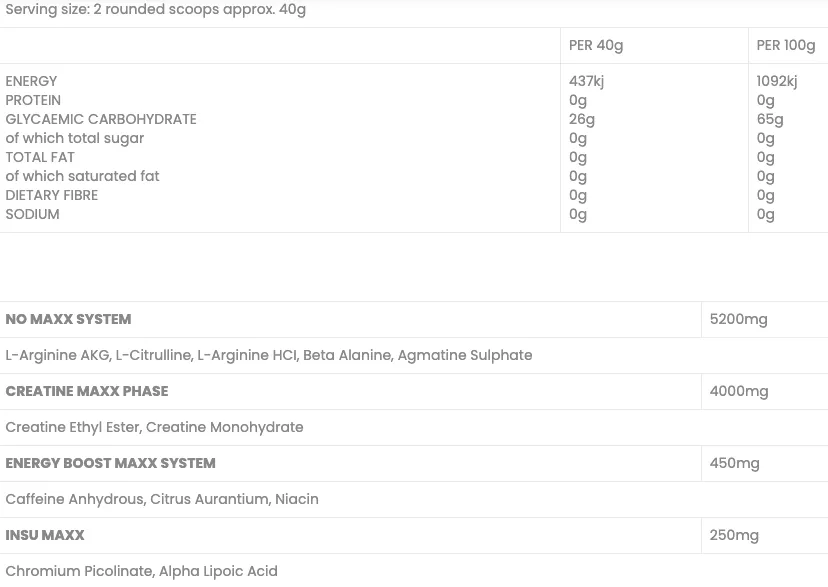Image resolution: width=828 pixels, height=587 pixels.
Task: Click the 5200mg amount cell
Action: pyautogui.click(x=738, y=319)
